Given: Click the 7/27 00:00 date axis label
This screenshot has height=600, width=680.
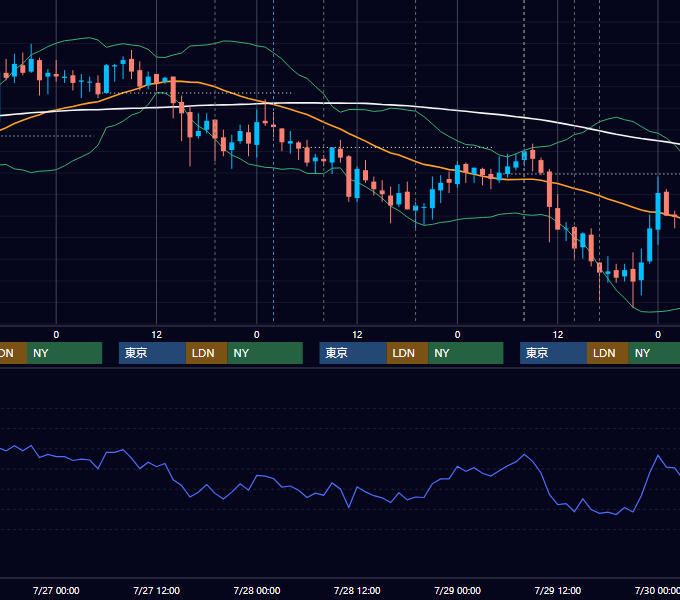Looking at the screenshot, I should coord(56,590).
